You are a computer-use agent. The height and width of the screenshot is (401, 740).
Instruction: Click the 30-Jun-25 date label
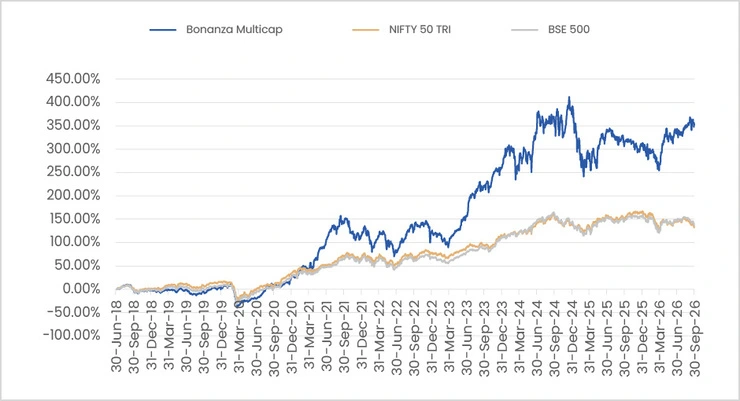click(x=607, y=336)
